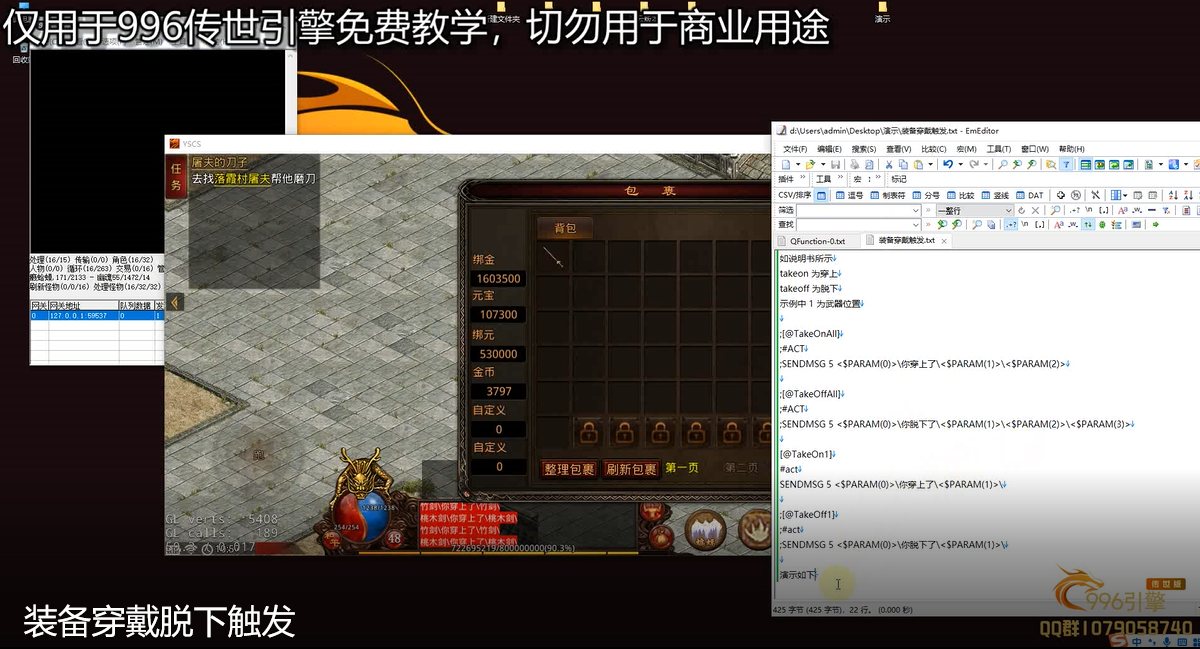Open the 筛选 filter combo box dropdown
Screen dimensions: 1200x649
tap(915, 210)
